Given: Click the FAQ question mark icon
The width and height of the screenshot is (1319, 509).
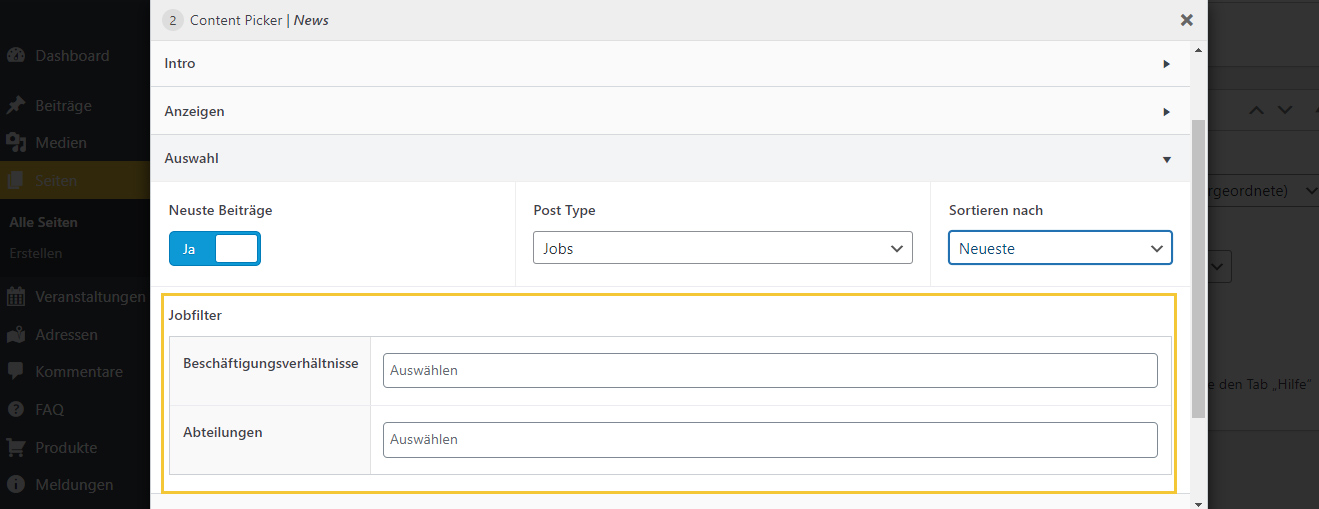Looking at the screenshot, I should click(x=16, y=409).
